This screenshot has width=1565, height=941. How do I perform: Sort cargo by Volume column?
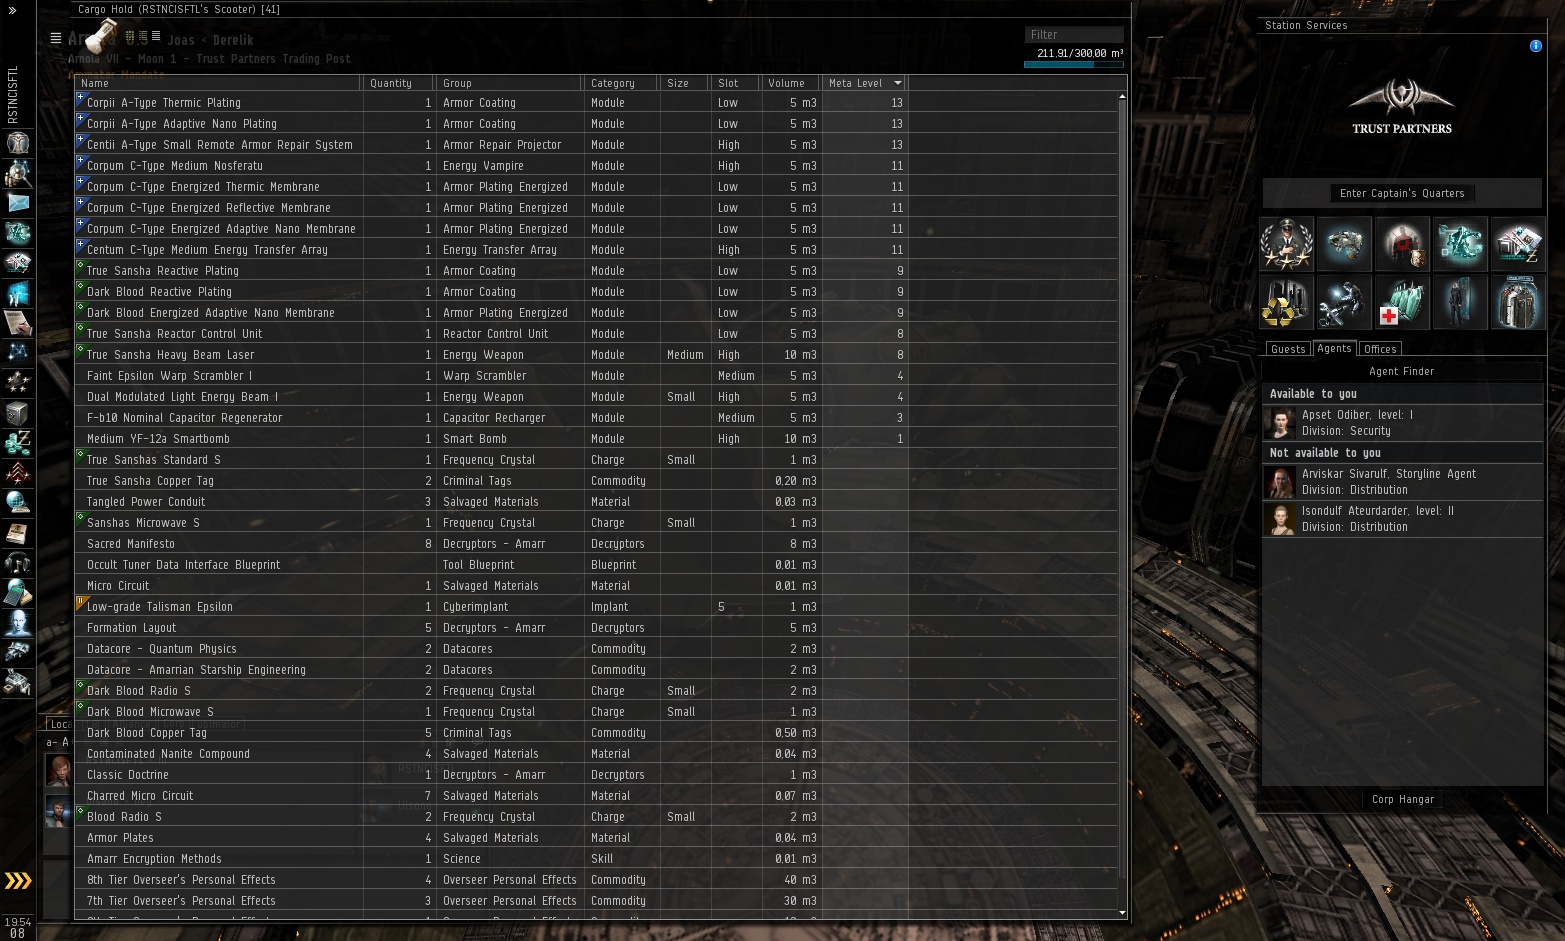[x=790, y=83]
